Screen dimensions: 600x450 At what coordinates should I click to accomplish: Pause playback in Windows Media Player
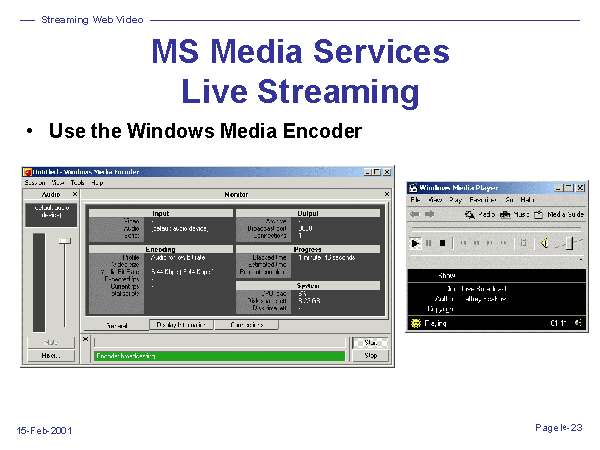429,243
